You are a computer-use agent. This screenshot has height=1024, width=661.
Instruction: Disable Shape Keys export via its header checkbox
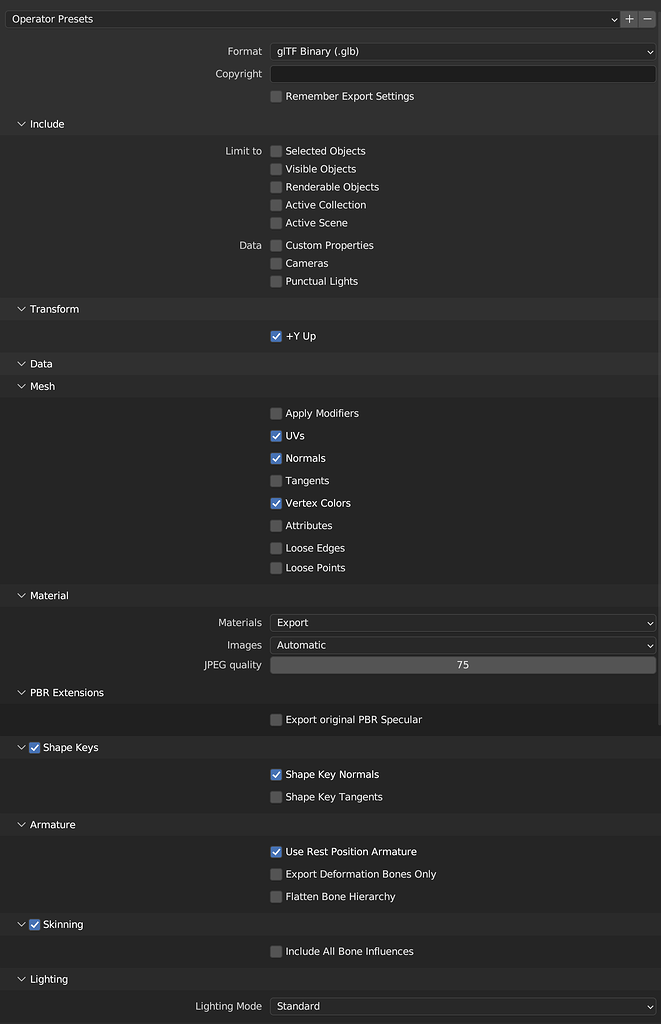[x=34, y=747]
